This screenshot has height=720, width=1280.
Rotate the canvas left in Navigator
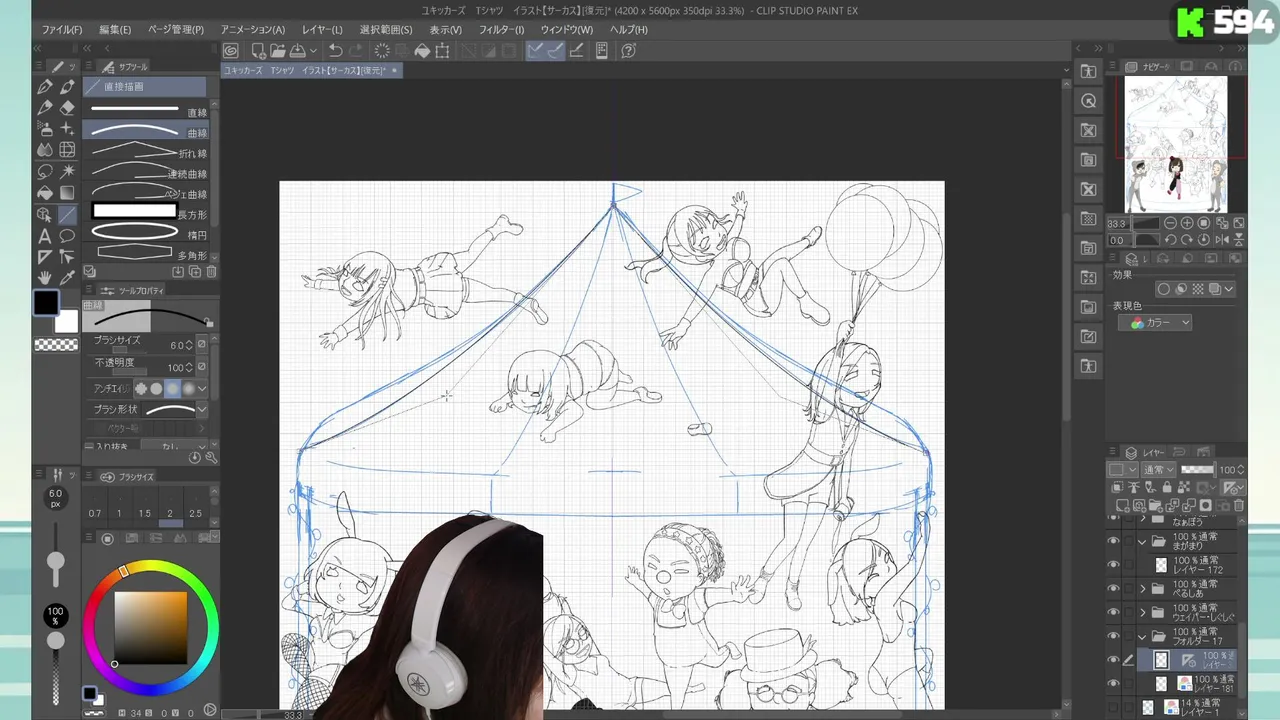[1170, 240]
